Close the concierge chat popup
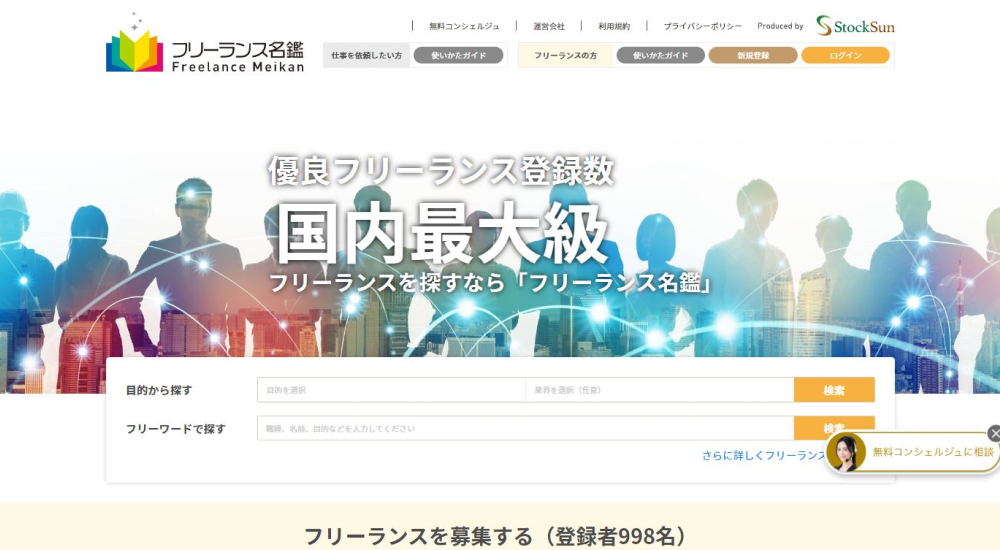This screenshot has height=550, width=1000. pos(994,434)
